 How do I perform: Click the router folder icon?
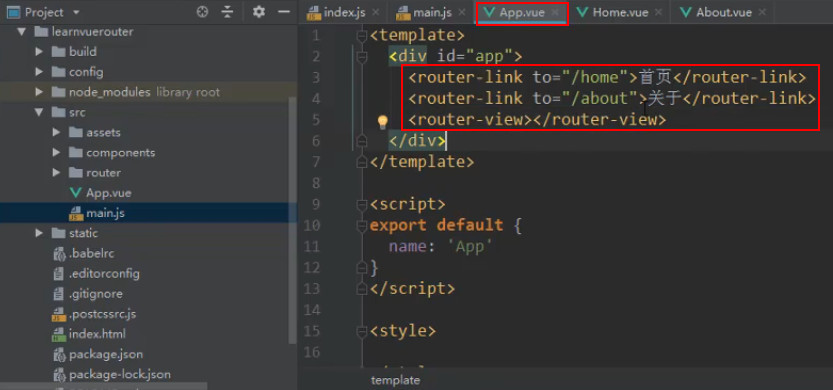coord(76,173)
